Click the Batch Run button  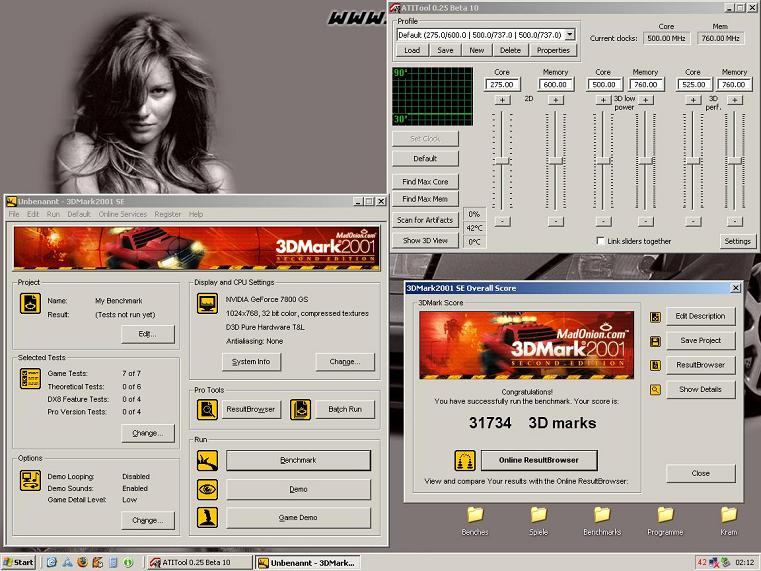pyautogui.click(x=345, y=409)
